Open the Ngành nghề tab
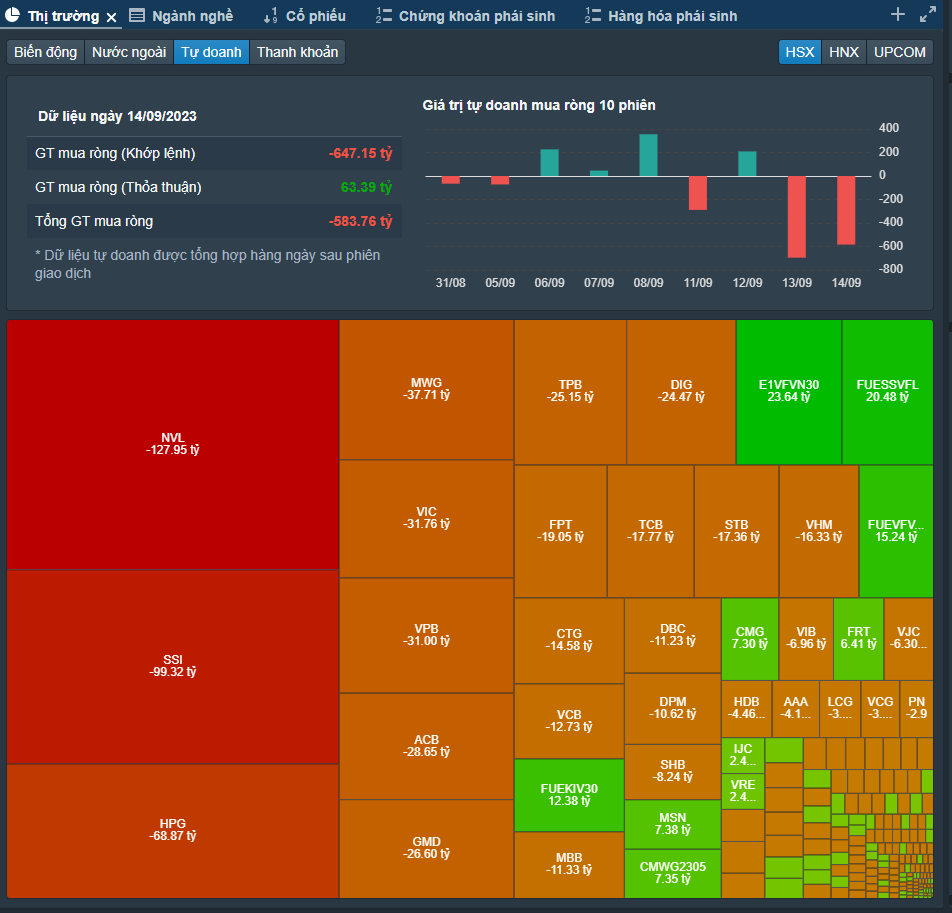Image resolution: width=952 pixels, height=913 pixels. pyautogui.click(x=192, y=16)
